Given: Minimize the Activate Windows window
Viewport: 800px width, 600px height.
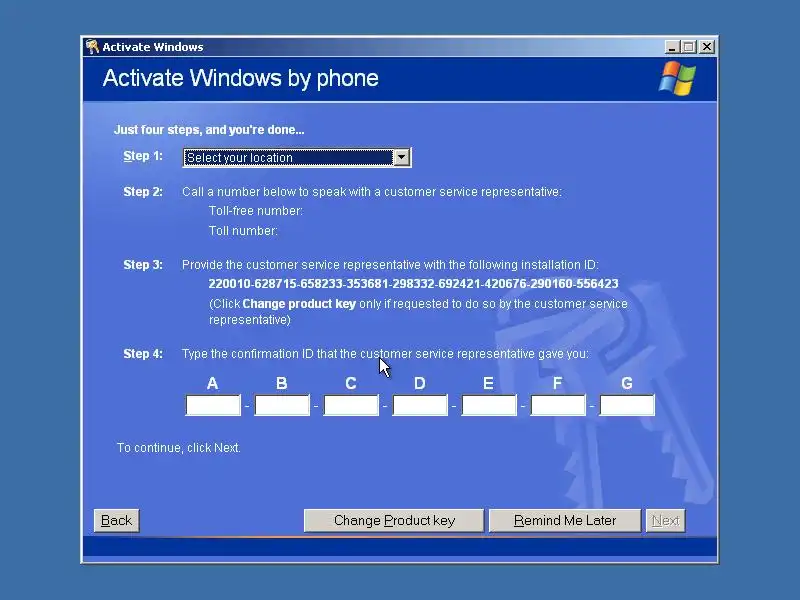Looking at the screenshot, I should tap(672, 47).
